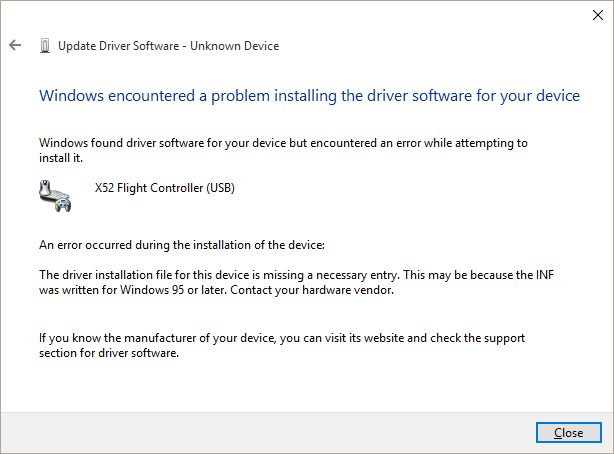Click the 'If you know the manufacturer' line

tap(282, 338)
